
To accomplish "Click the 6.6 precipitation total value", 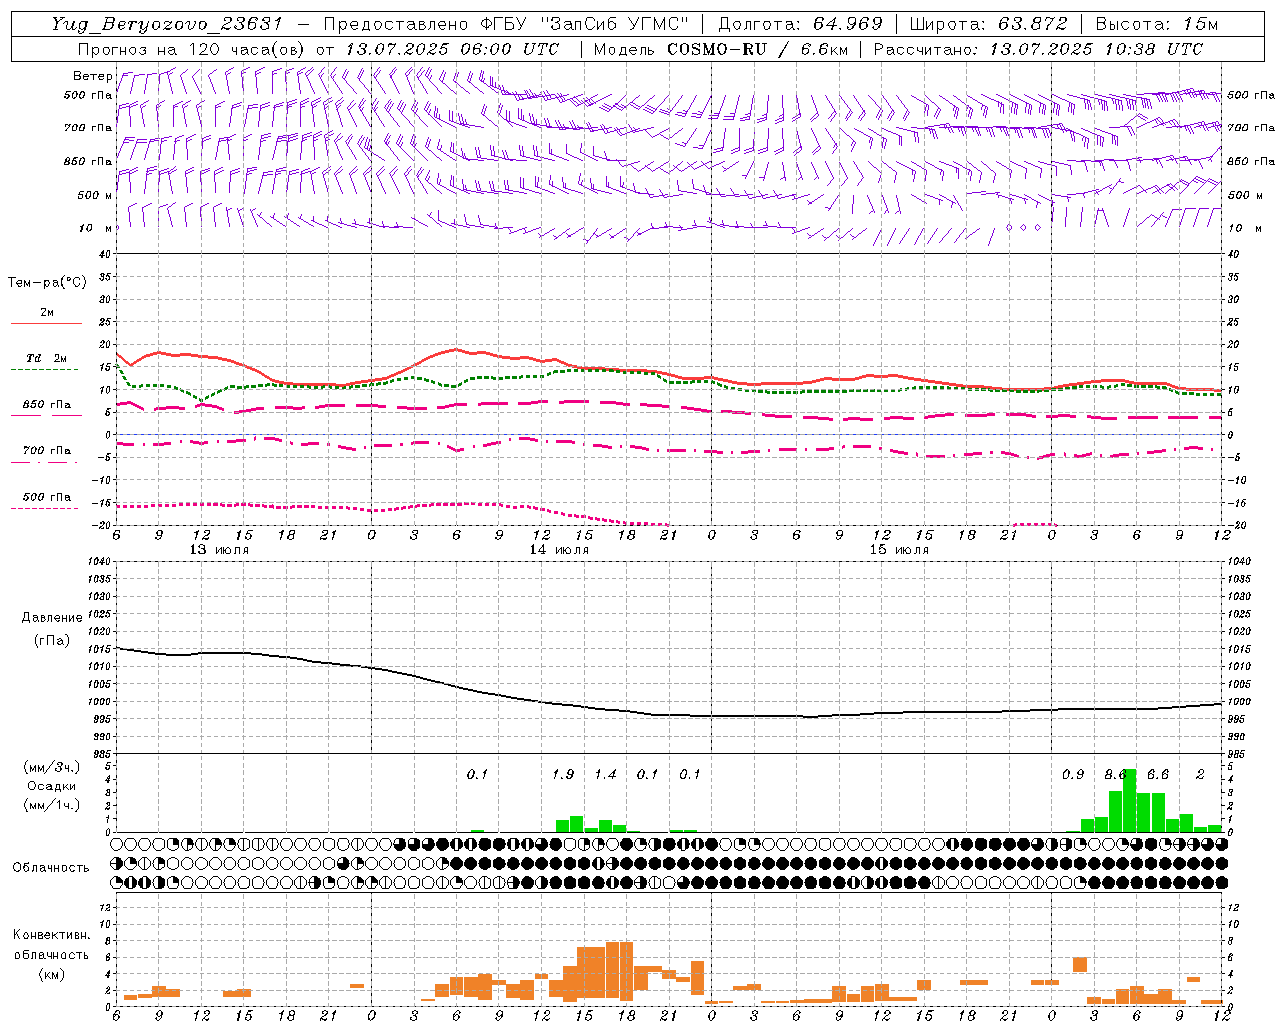I will [1158, 775].
